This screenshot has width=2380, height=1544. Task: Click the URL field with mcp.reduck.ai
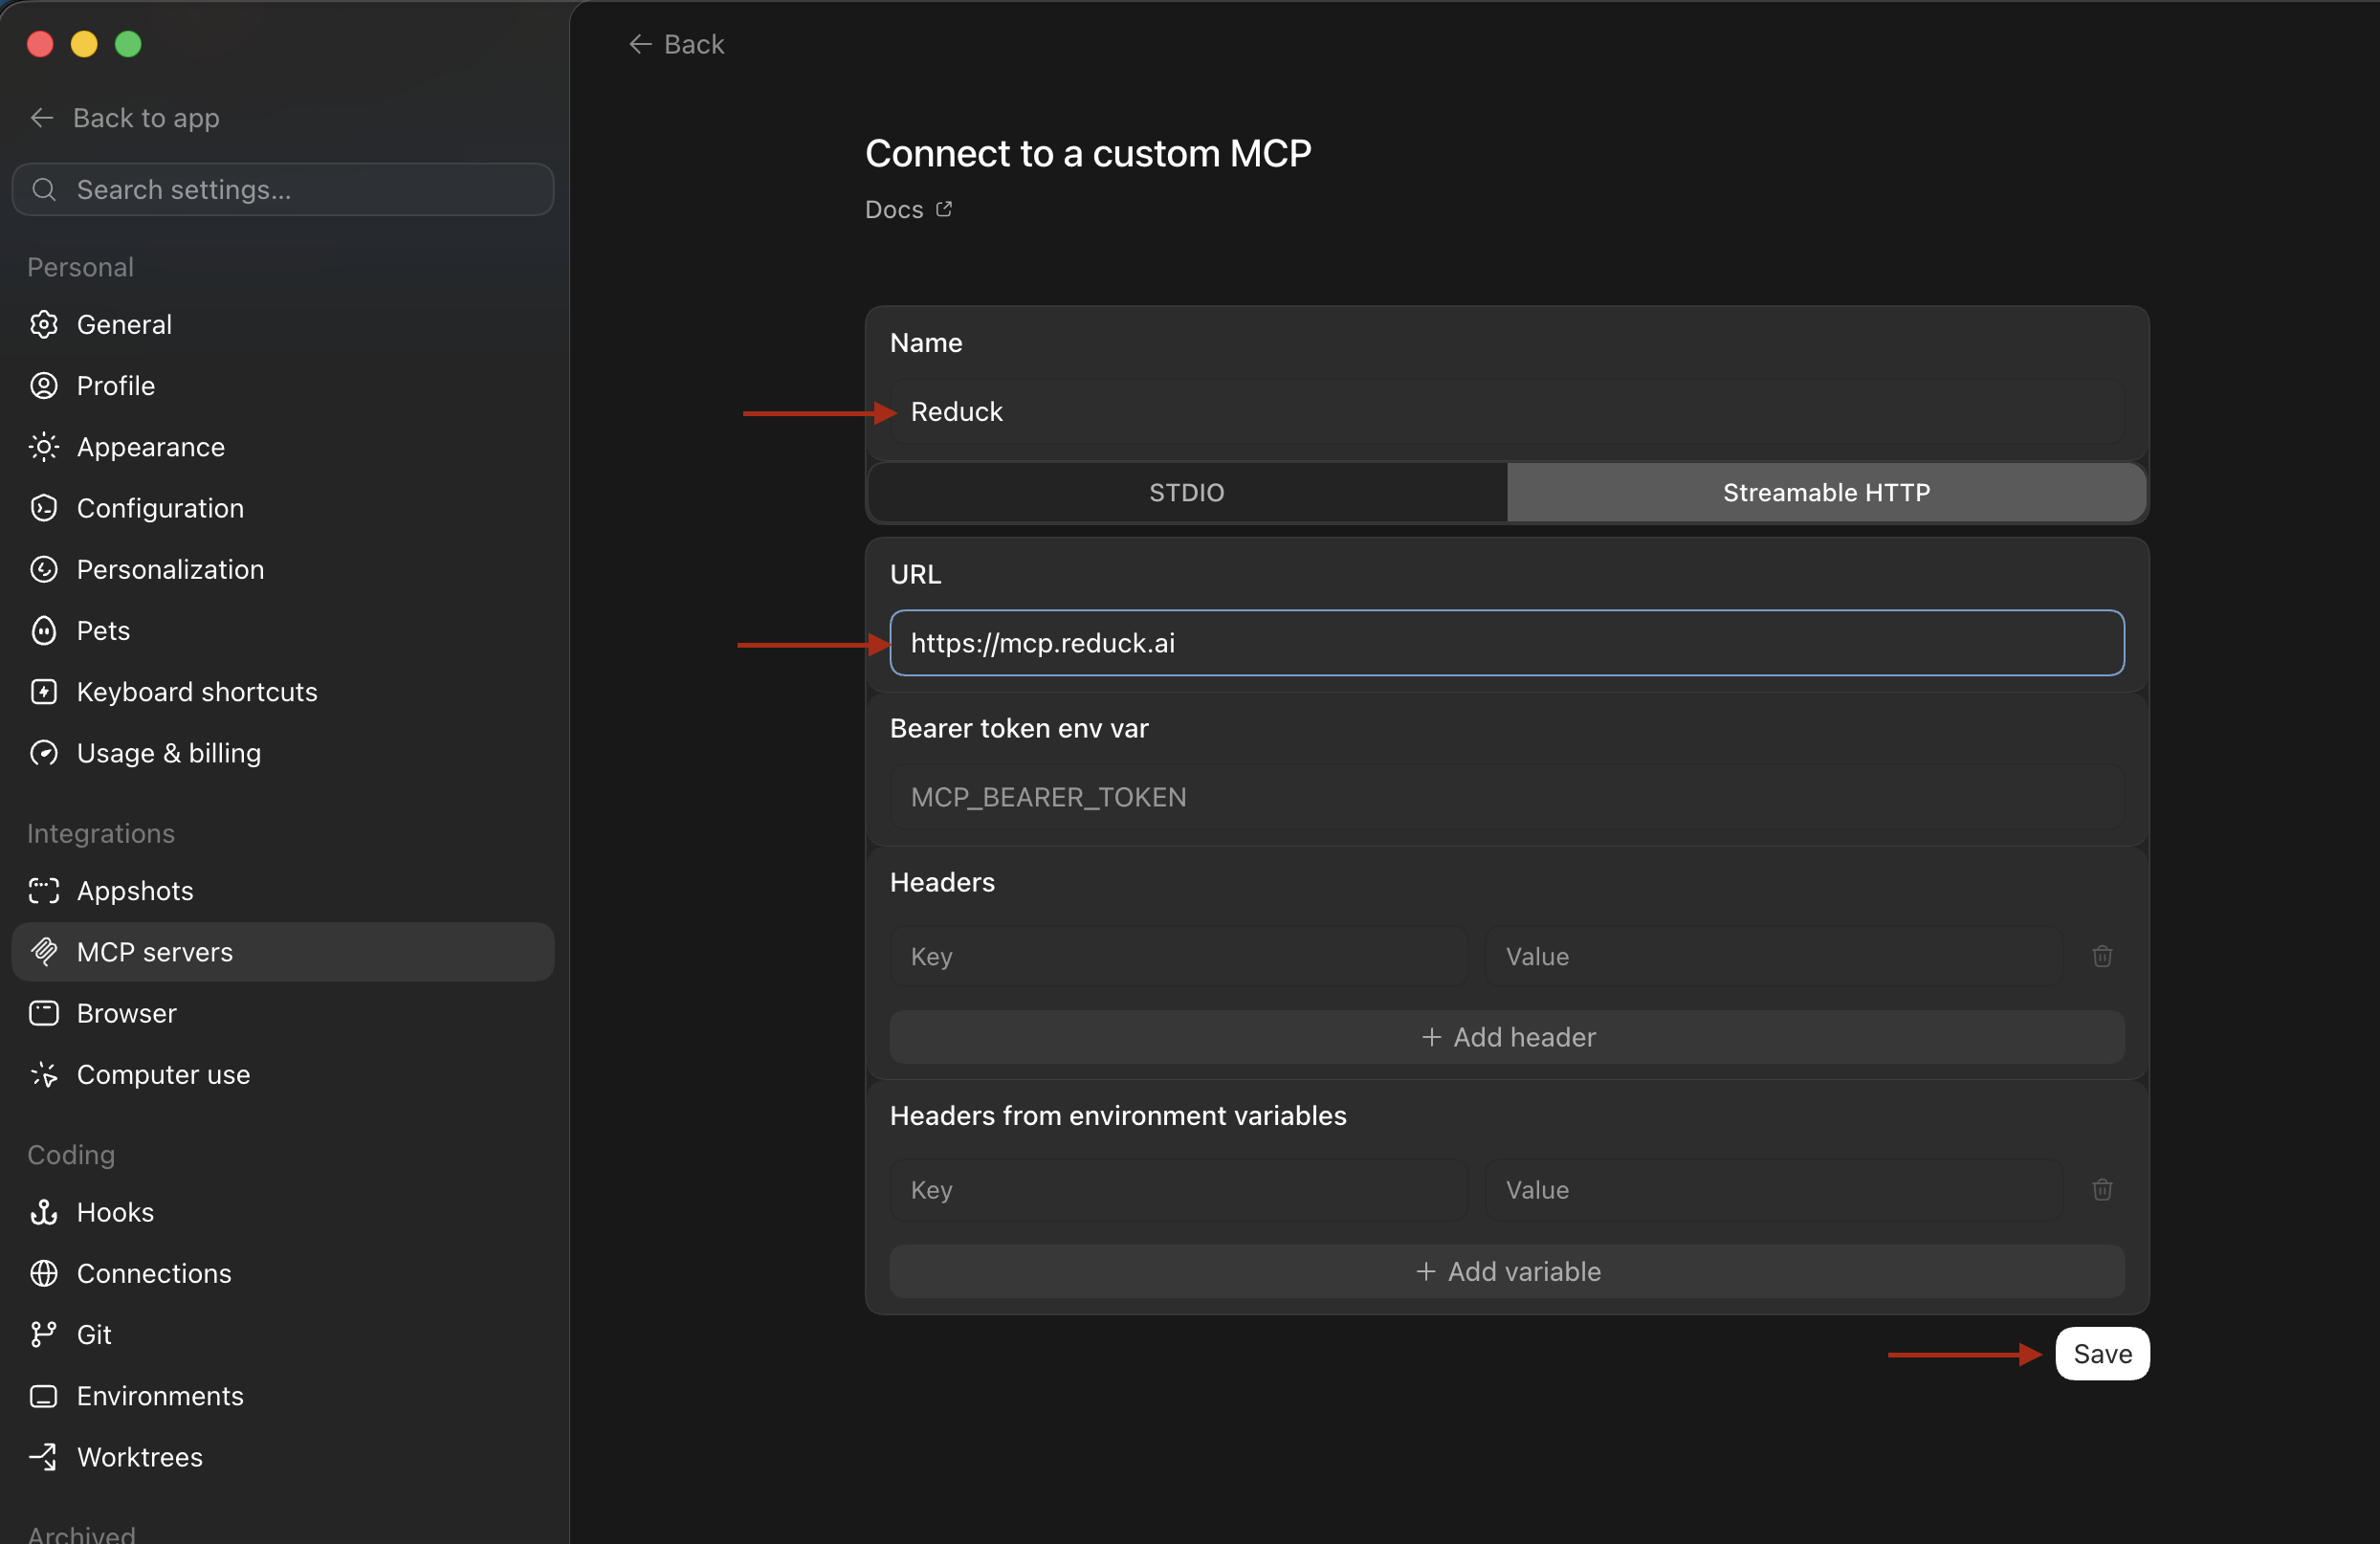coord(1507,643)
